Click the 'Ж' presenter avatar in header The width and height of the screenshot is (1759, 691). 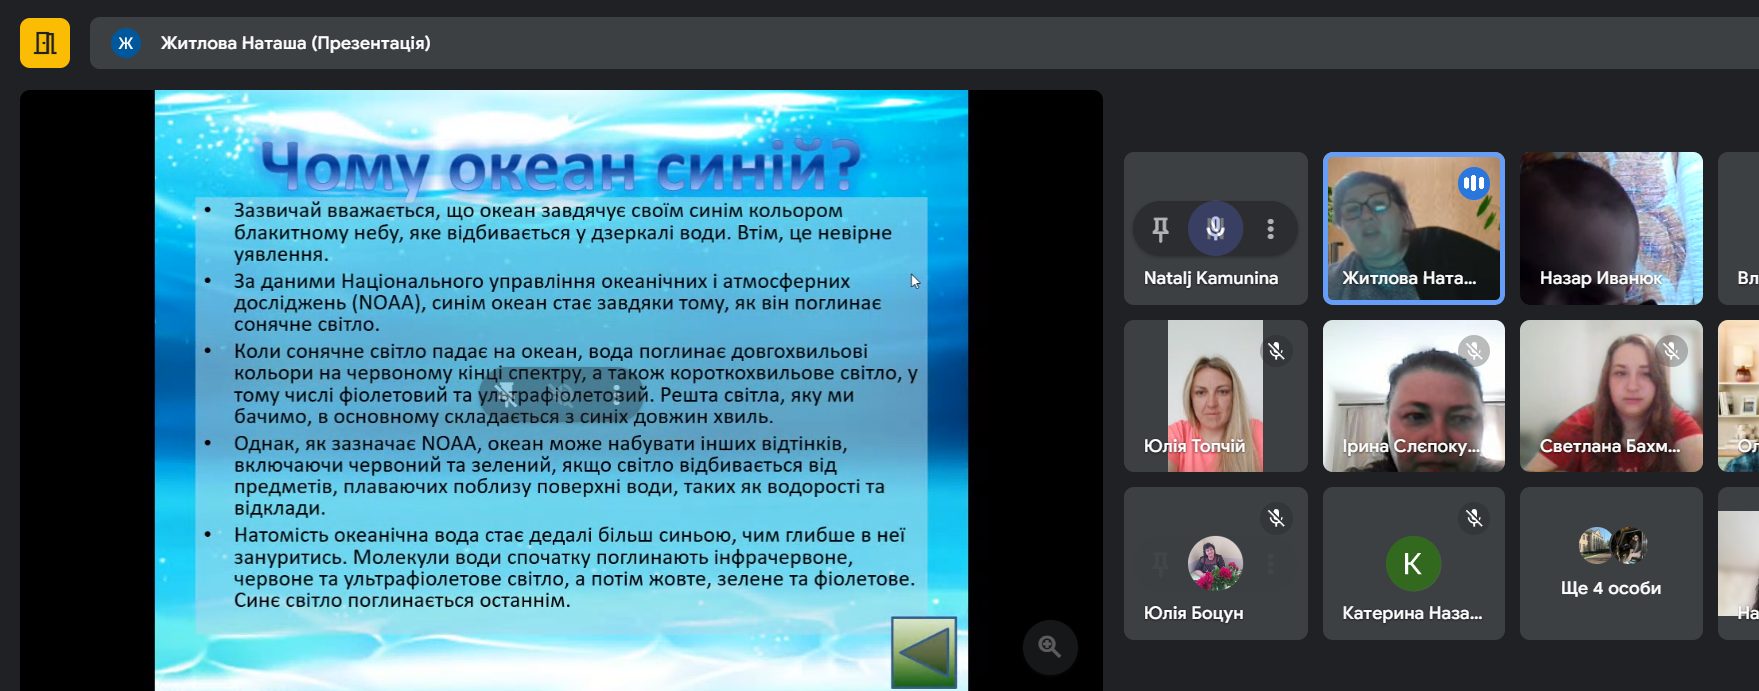click(126, 43)
